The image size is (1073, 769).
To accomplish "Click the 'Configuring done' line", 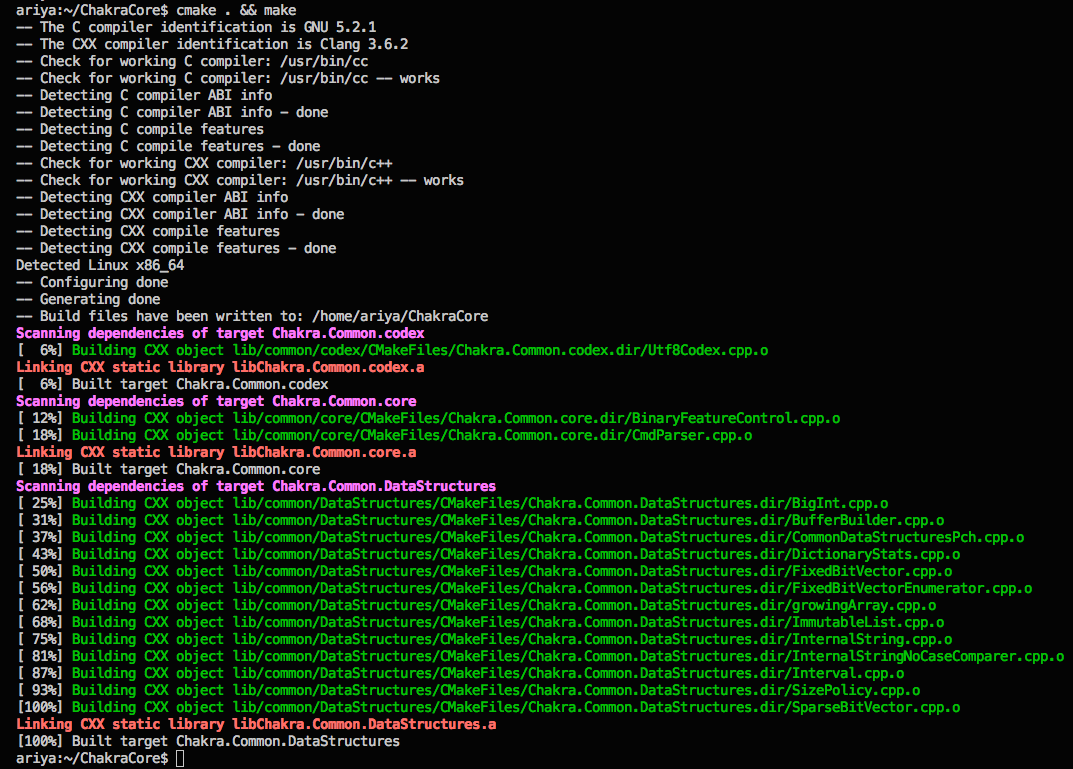I will [x=92, y=283].
